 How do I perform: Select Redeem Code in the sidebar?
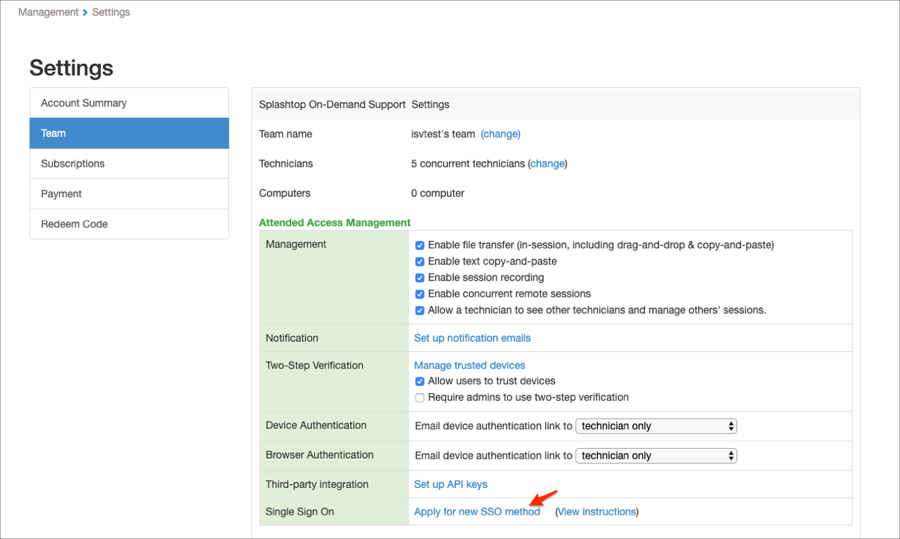74,224
